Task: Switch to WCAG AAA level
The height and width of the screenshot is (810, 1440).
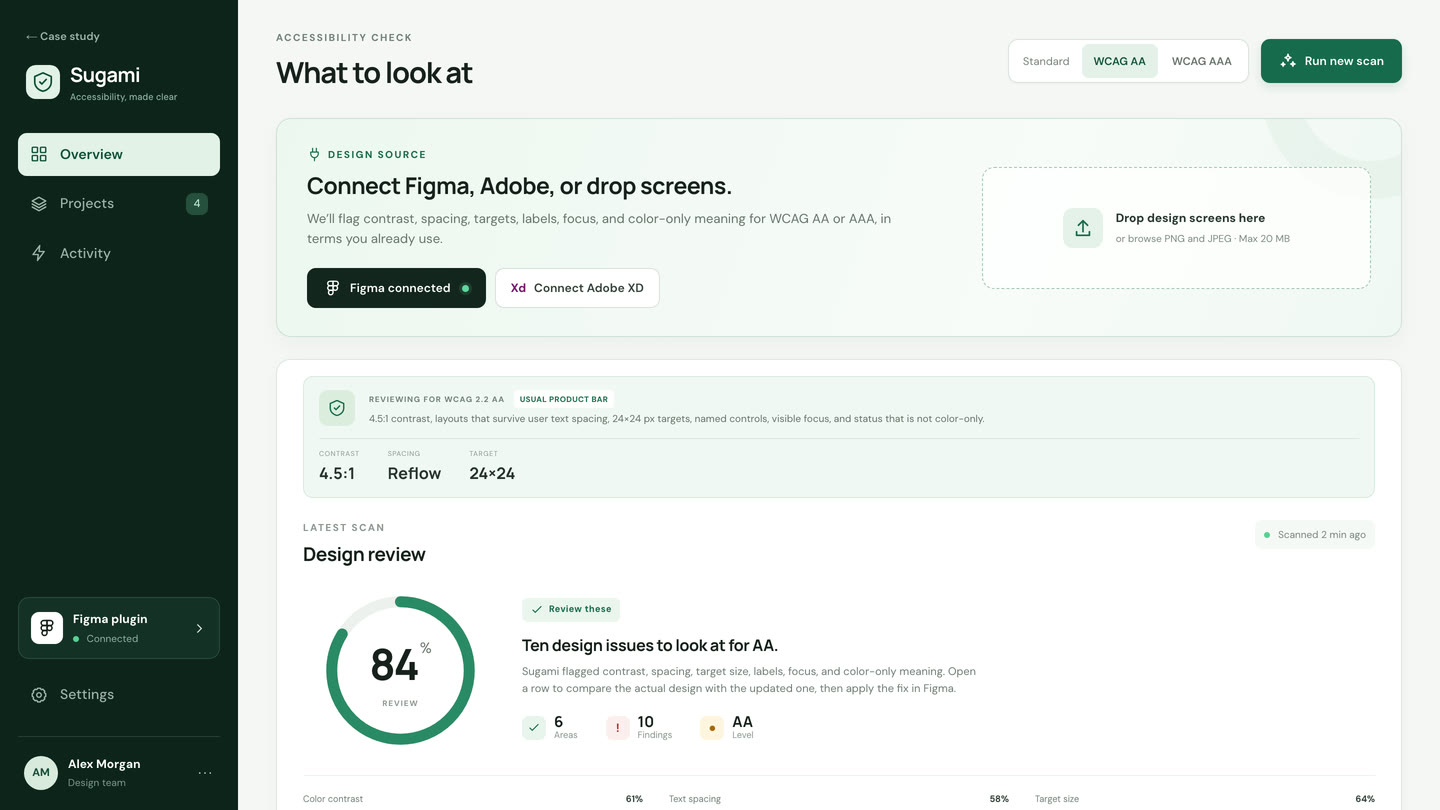Action: coord(1202,61)
